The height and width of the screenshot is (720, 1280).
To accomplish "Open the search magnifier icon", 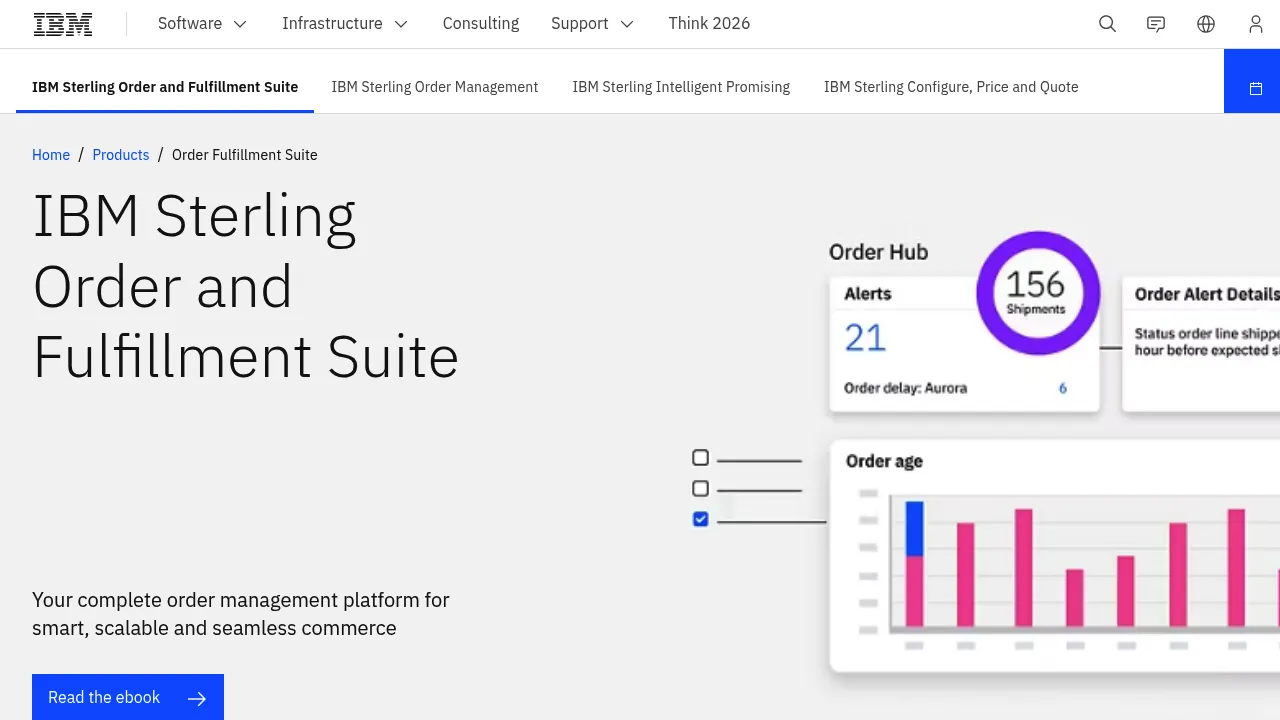I will tap(1107, 24).
